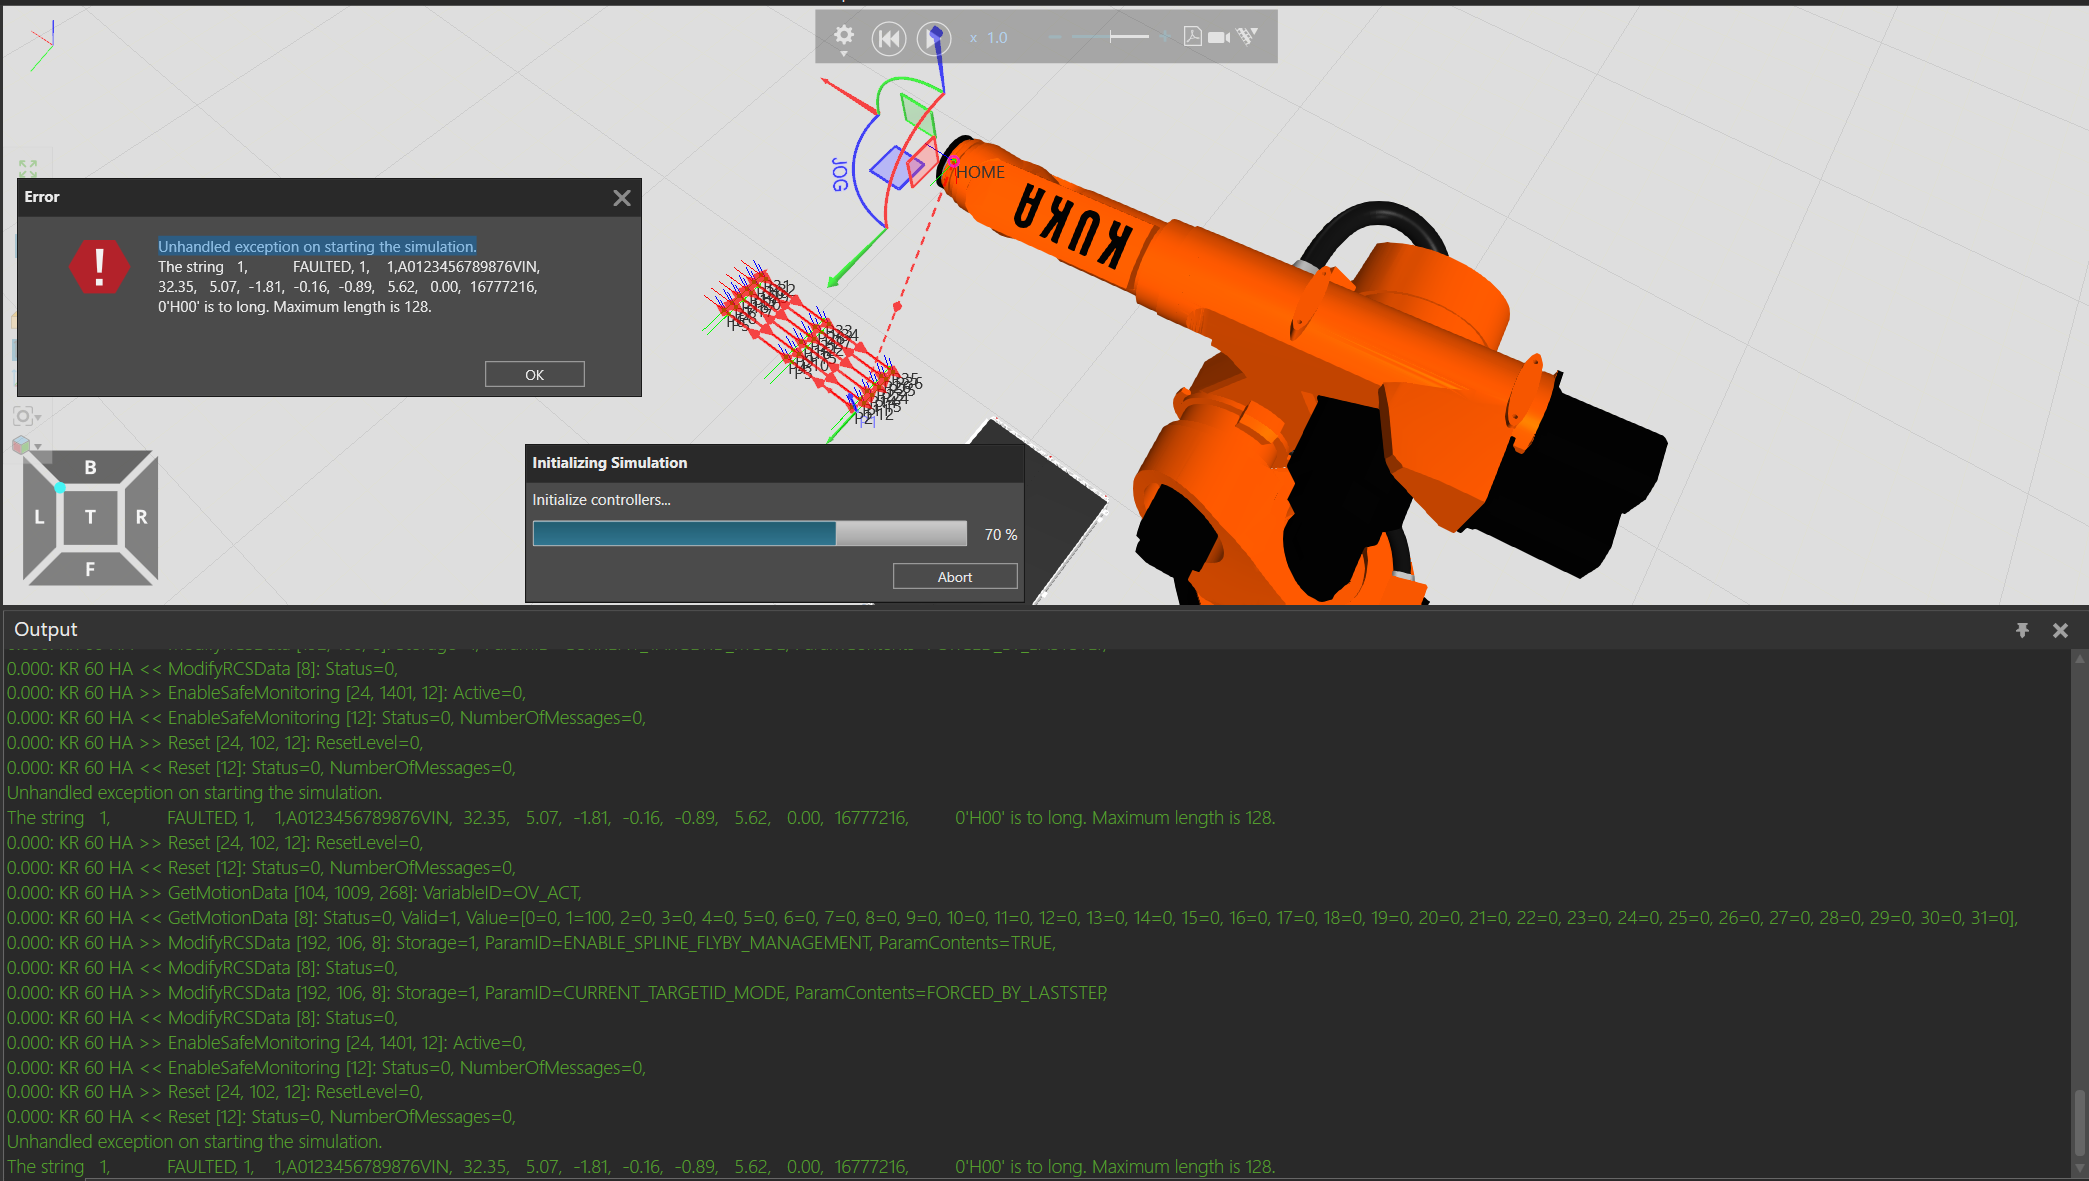Export to 3D PDF icon
The width and height of the screenshot is (2089, 1181).
[1192, 37]
